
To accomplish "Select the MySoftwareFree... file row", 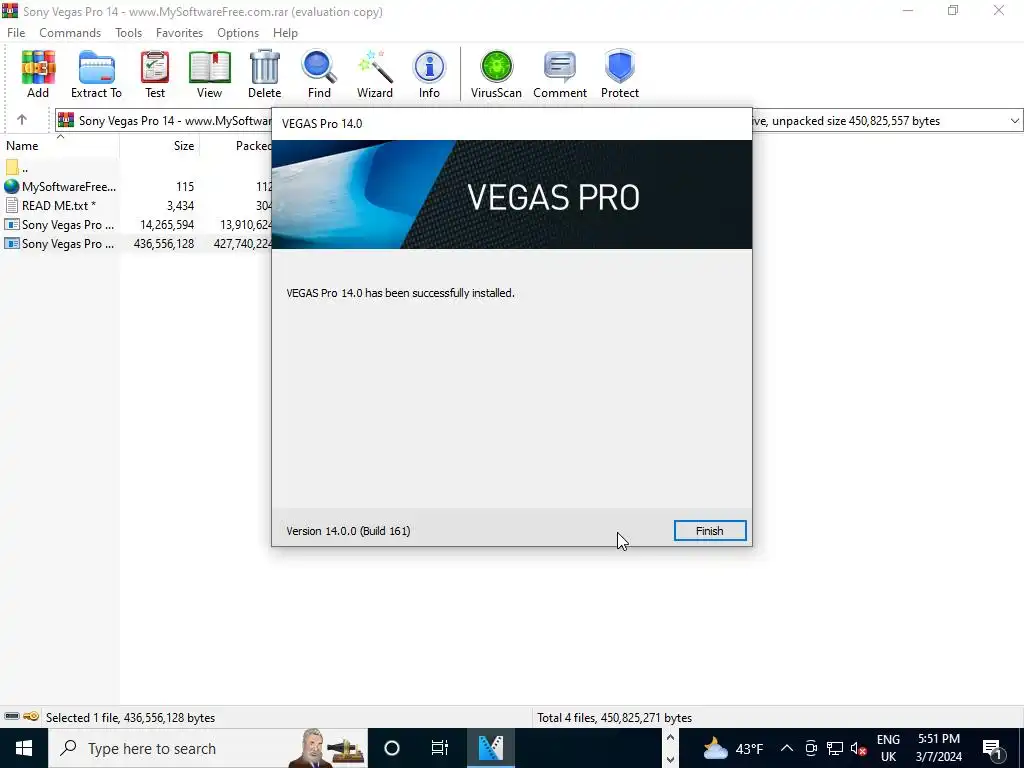I will tap(60, 186).
